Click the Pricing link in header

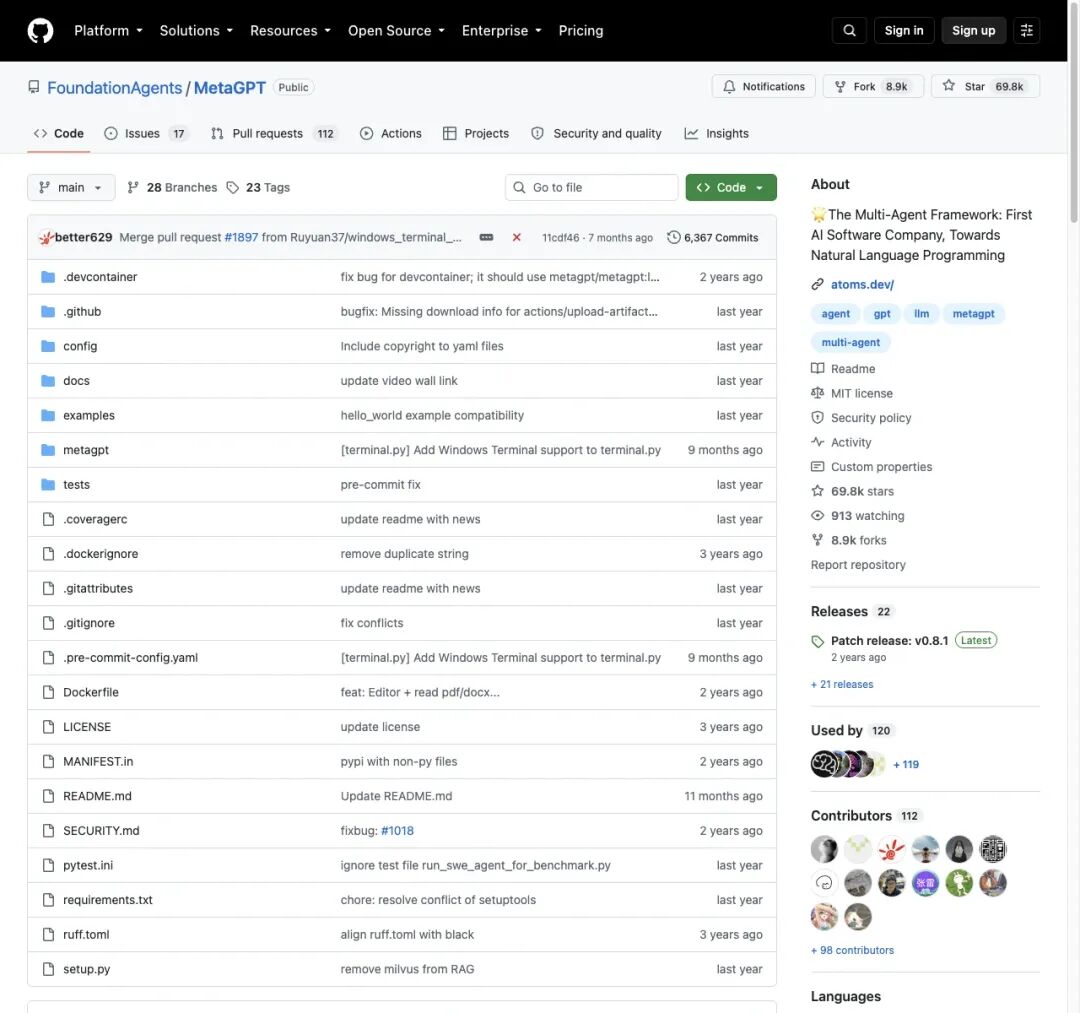click(581, 30)
